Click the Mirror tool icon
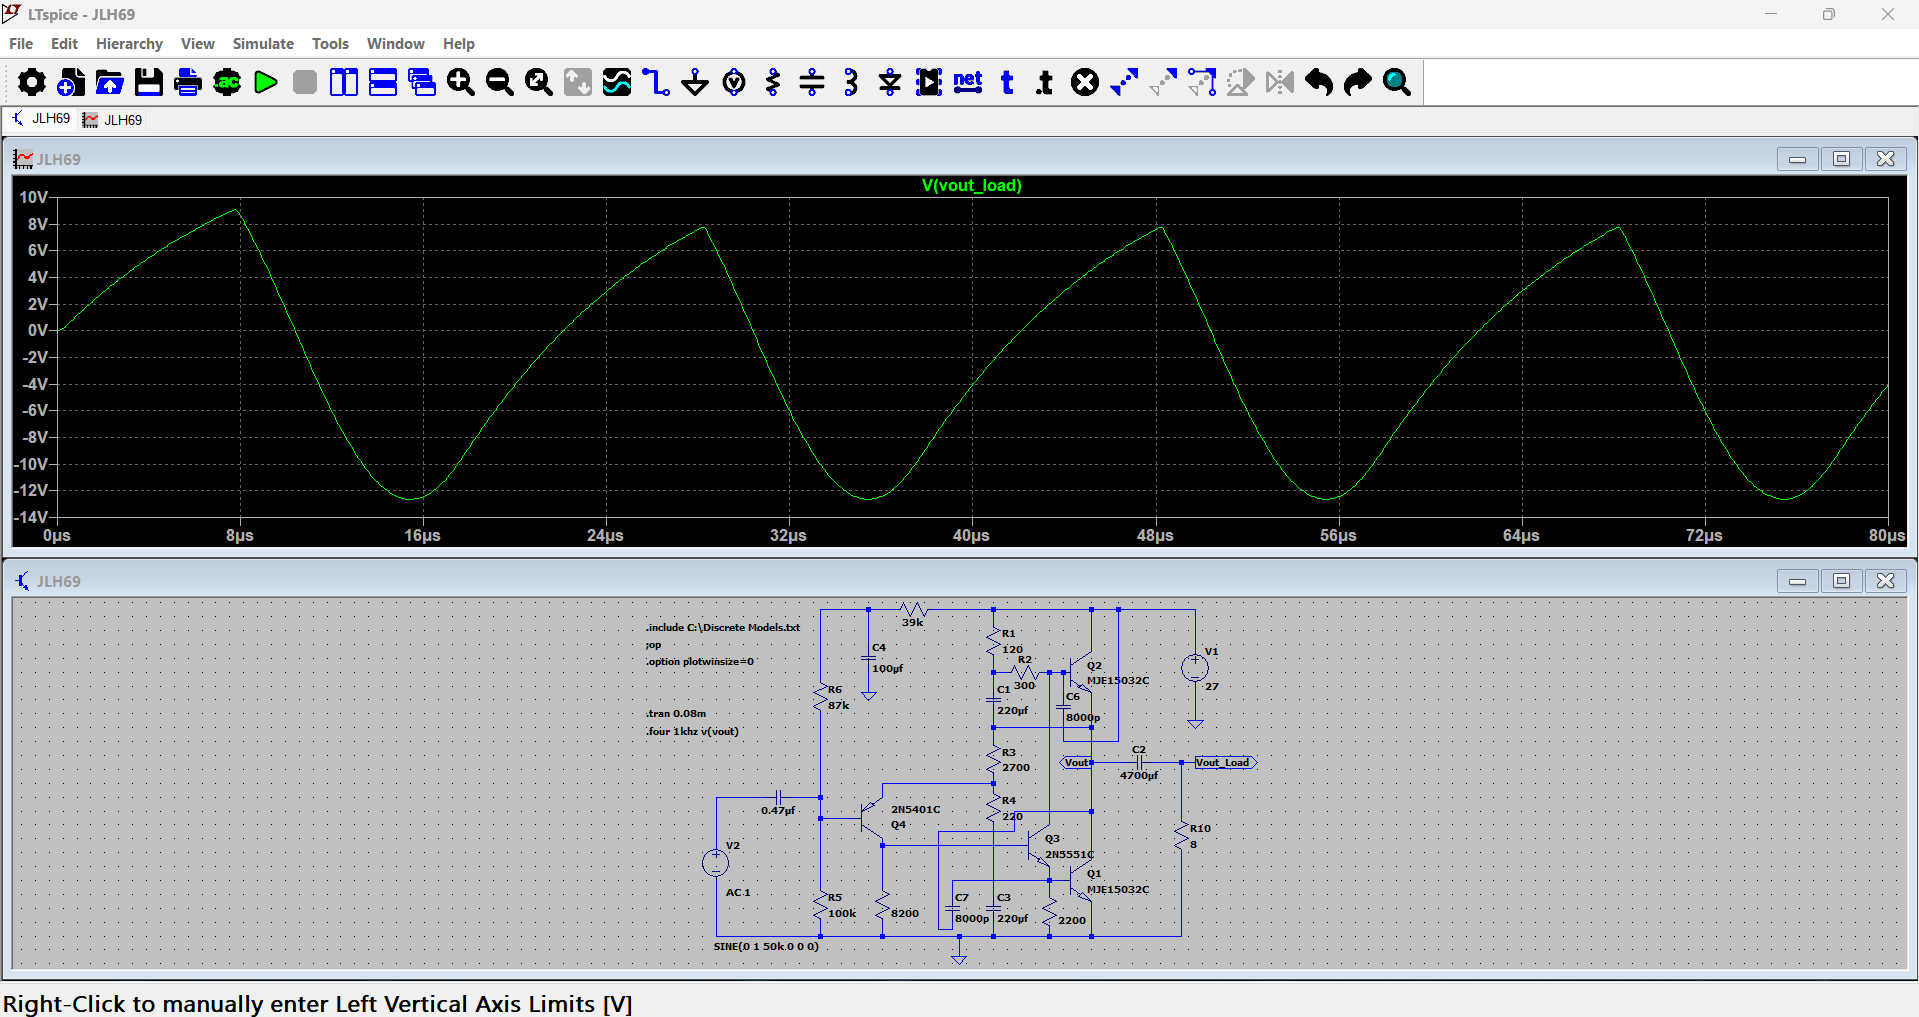The height and width of the screenshot is (1017, 1919). pyautogui.click(x=1280, y=82)
